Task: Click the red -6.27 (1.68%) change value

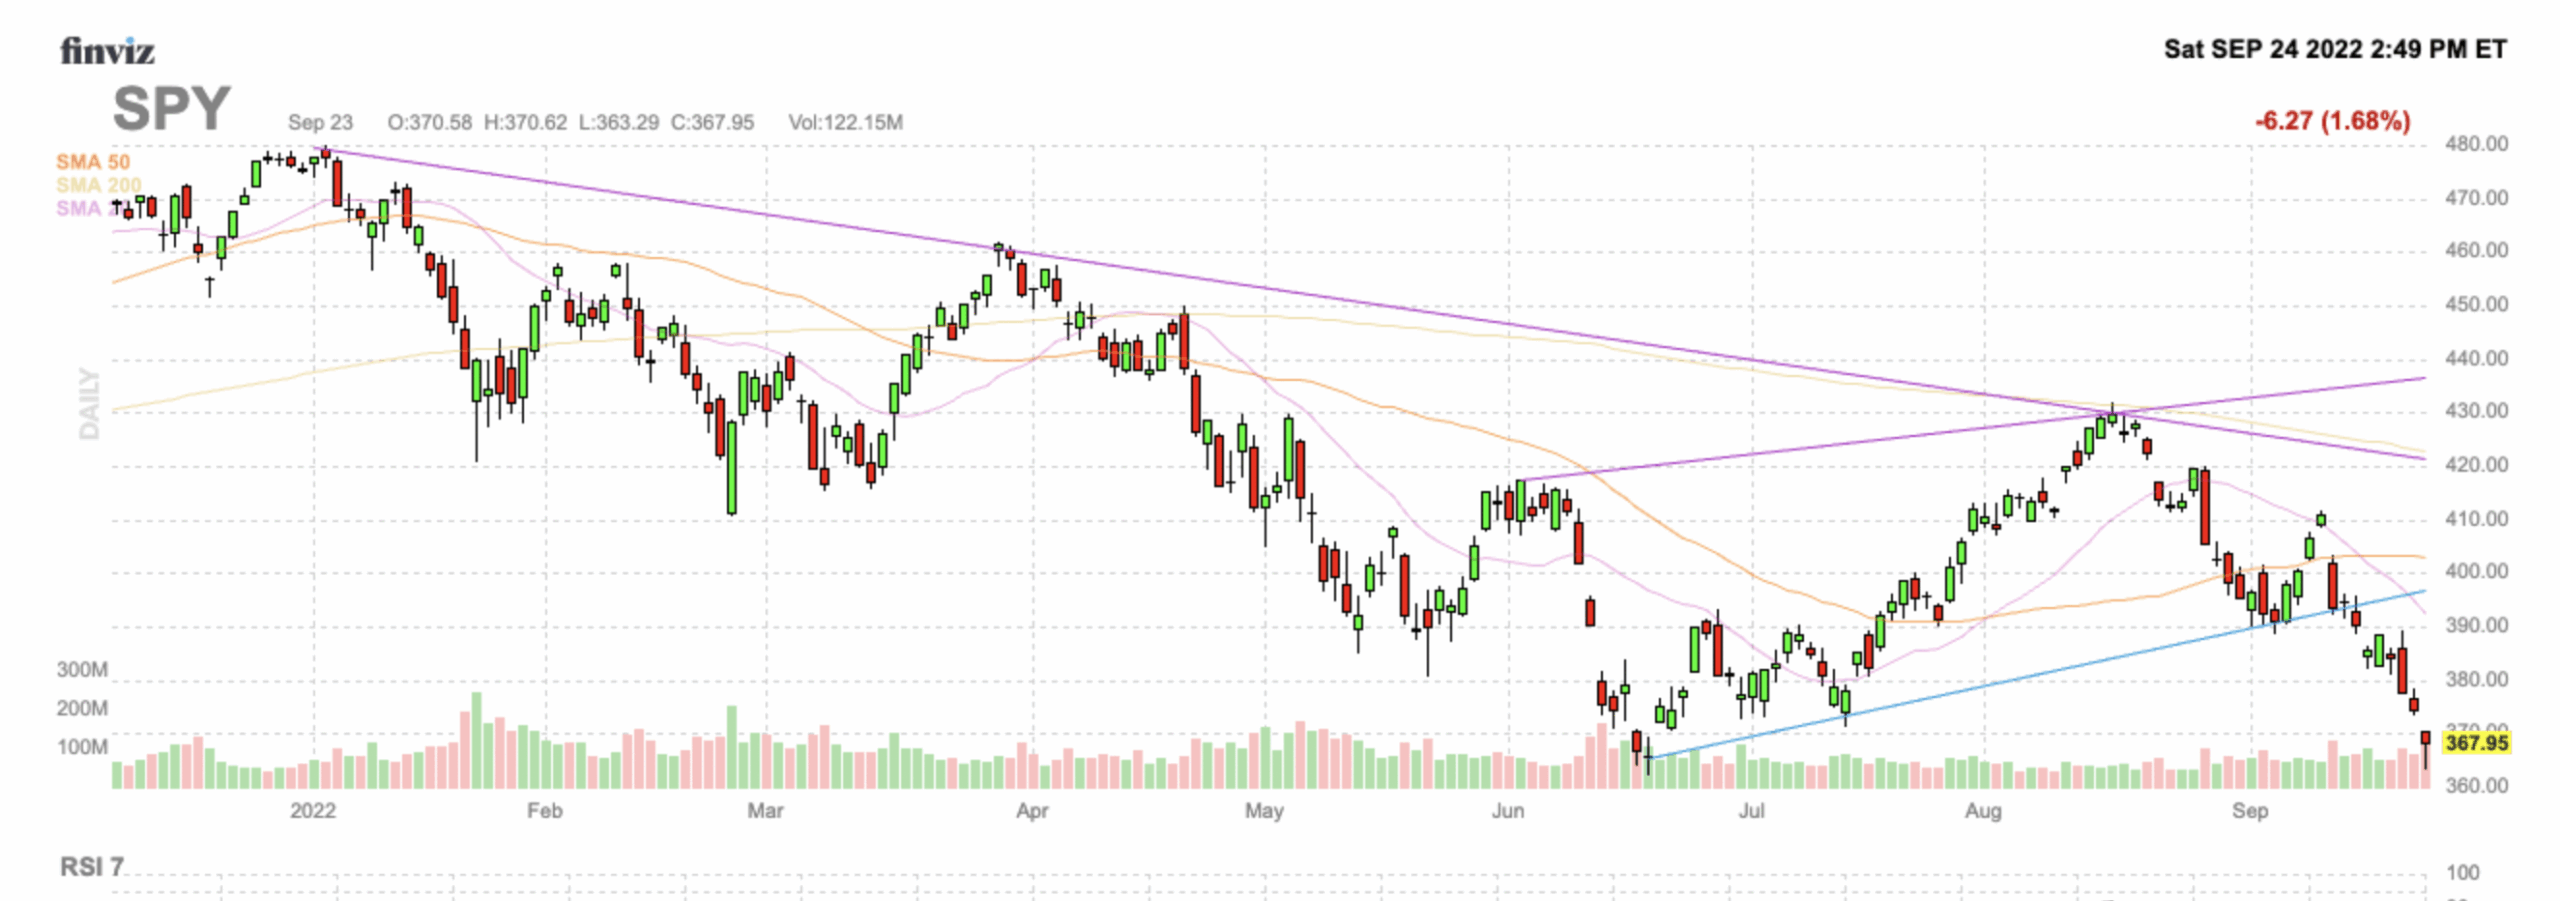Action: point(2332,121)
